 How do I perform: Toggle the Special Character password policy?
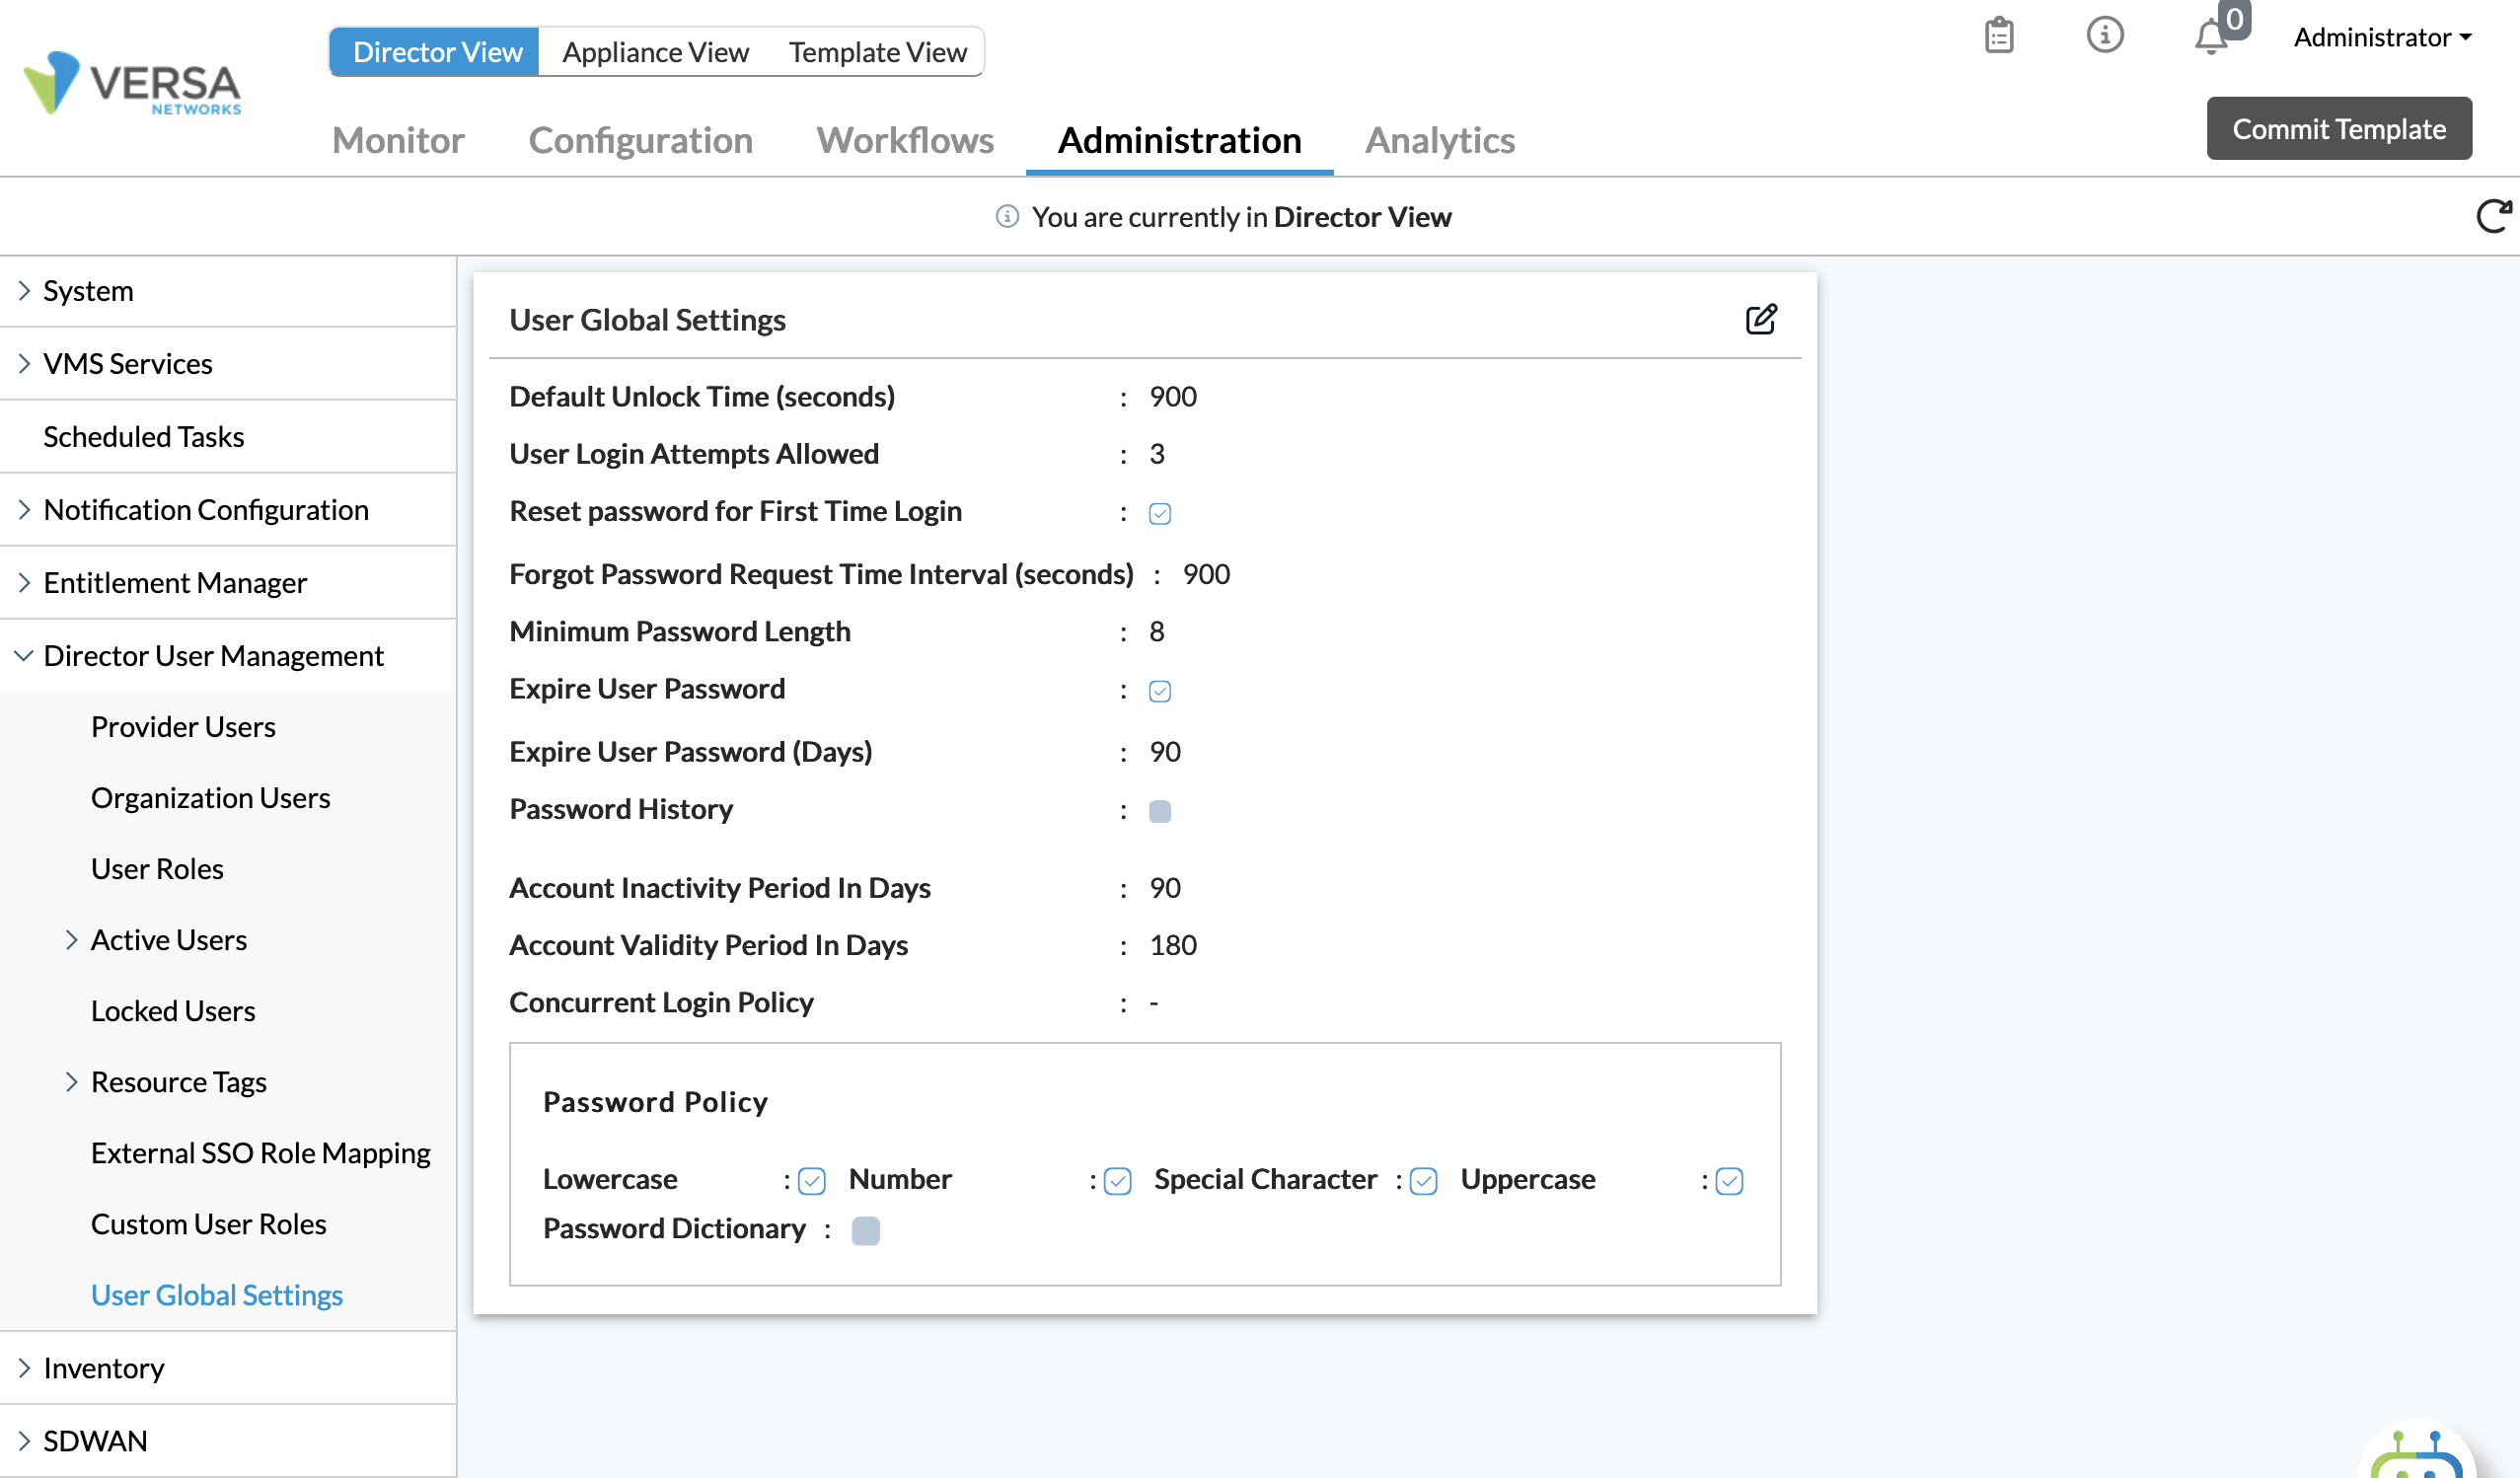1423,1181
